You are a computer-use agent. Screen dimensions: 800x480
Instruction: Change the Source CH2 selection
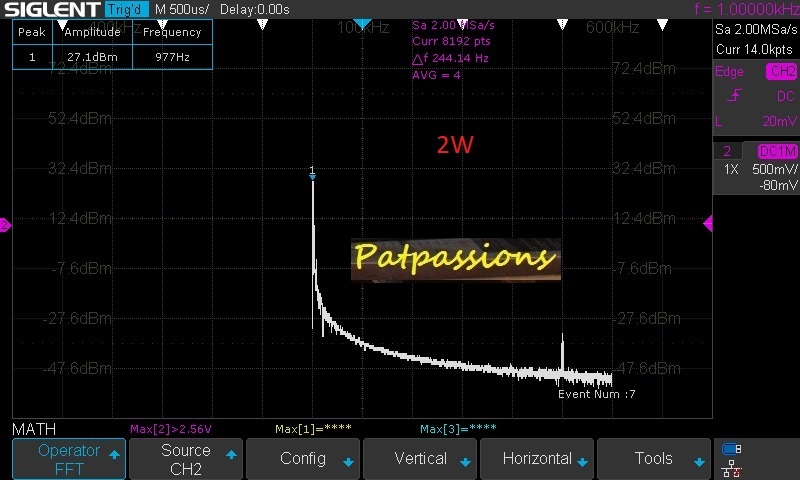[186, 459]
